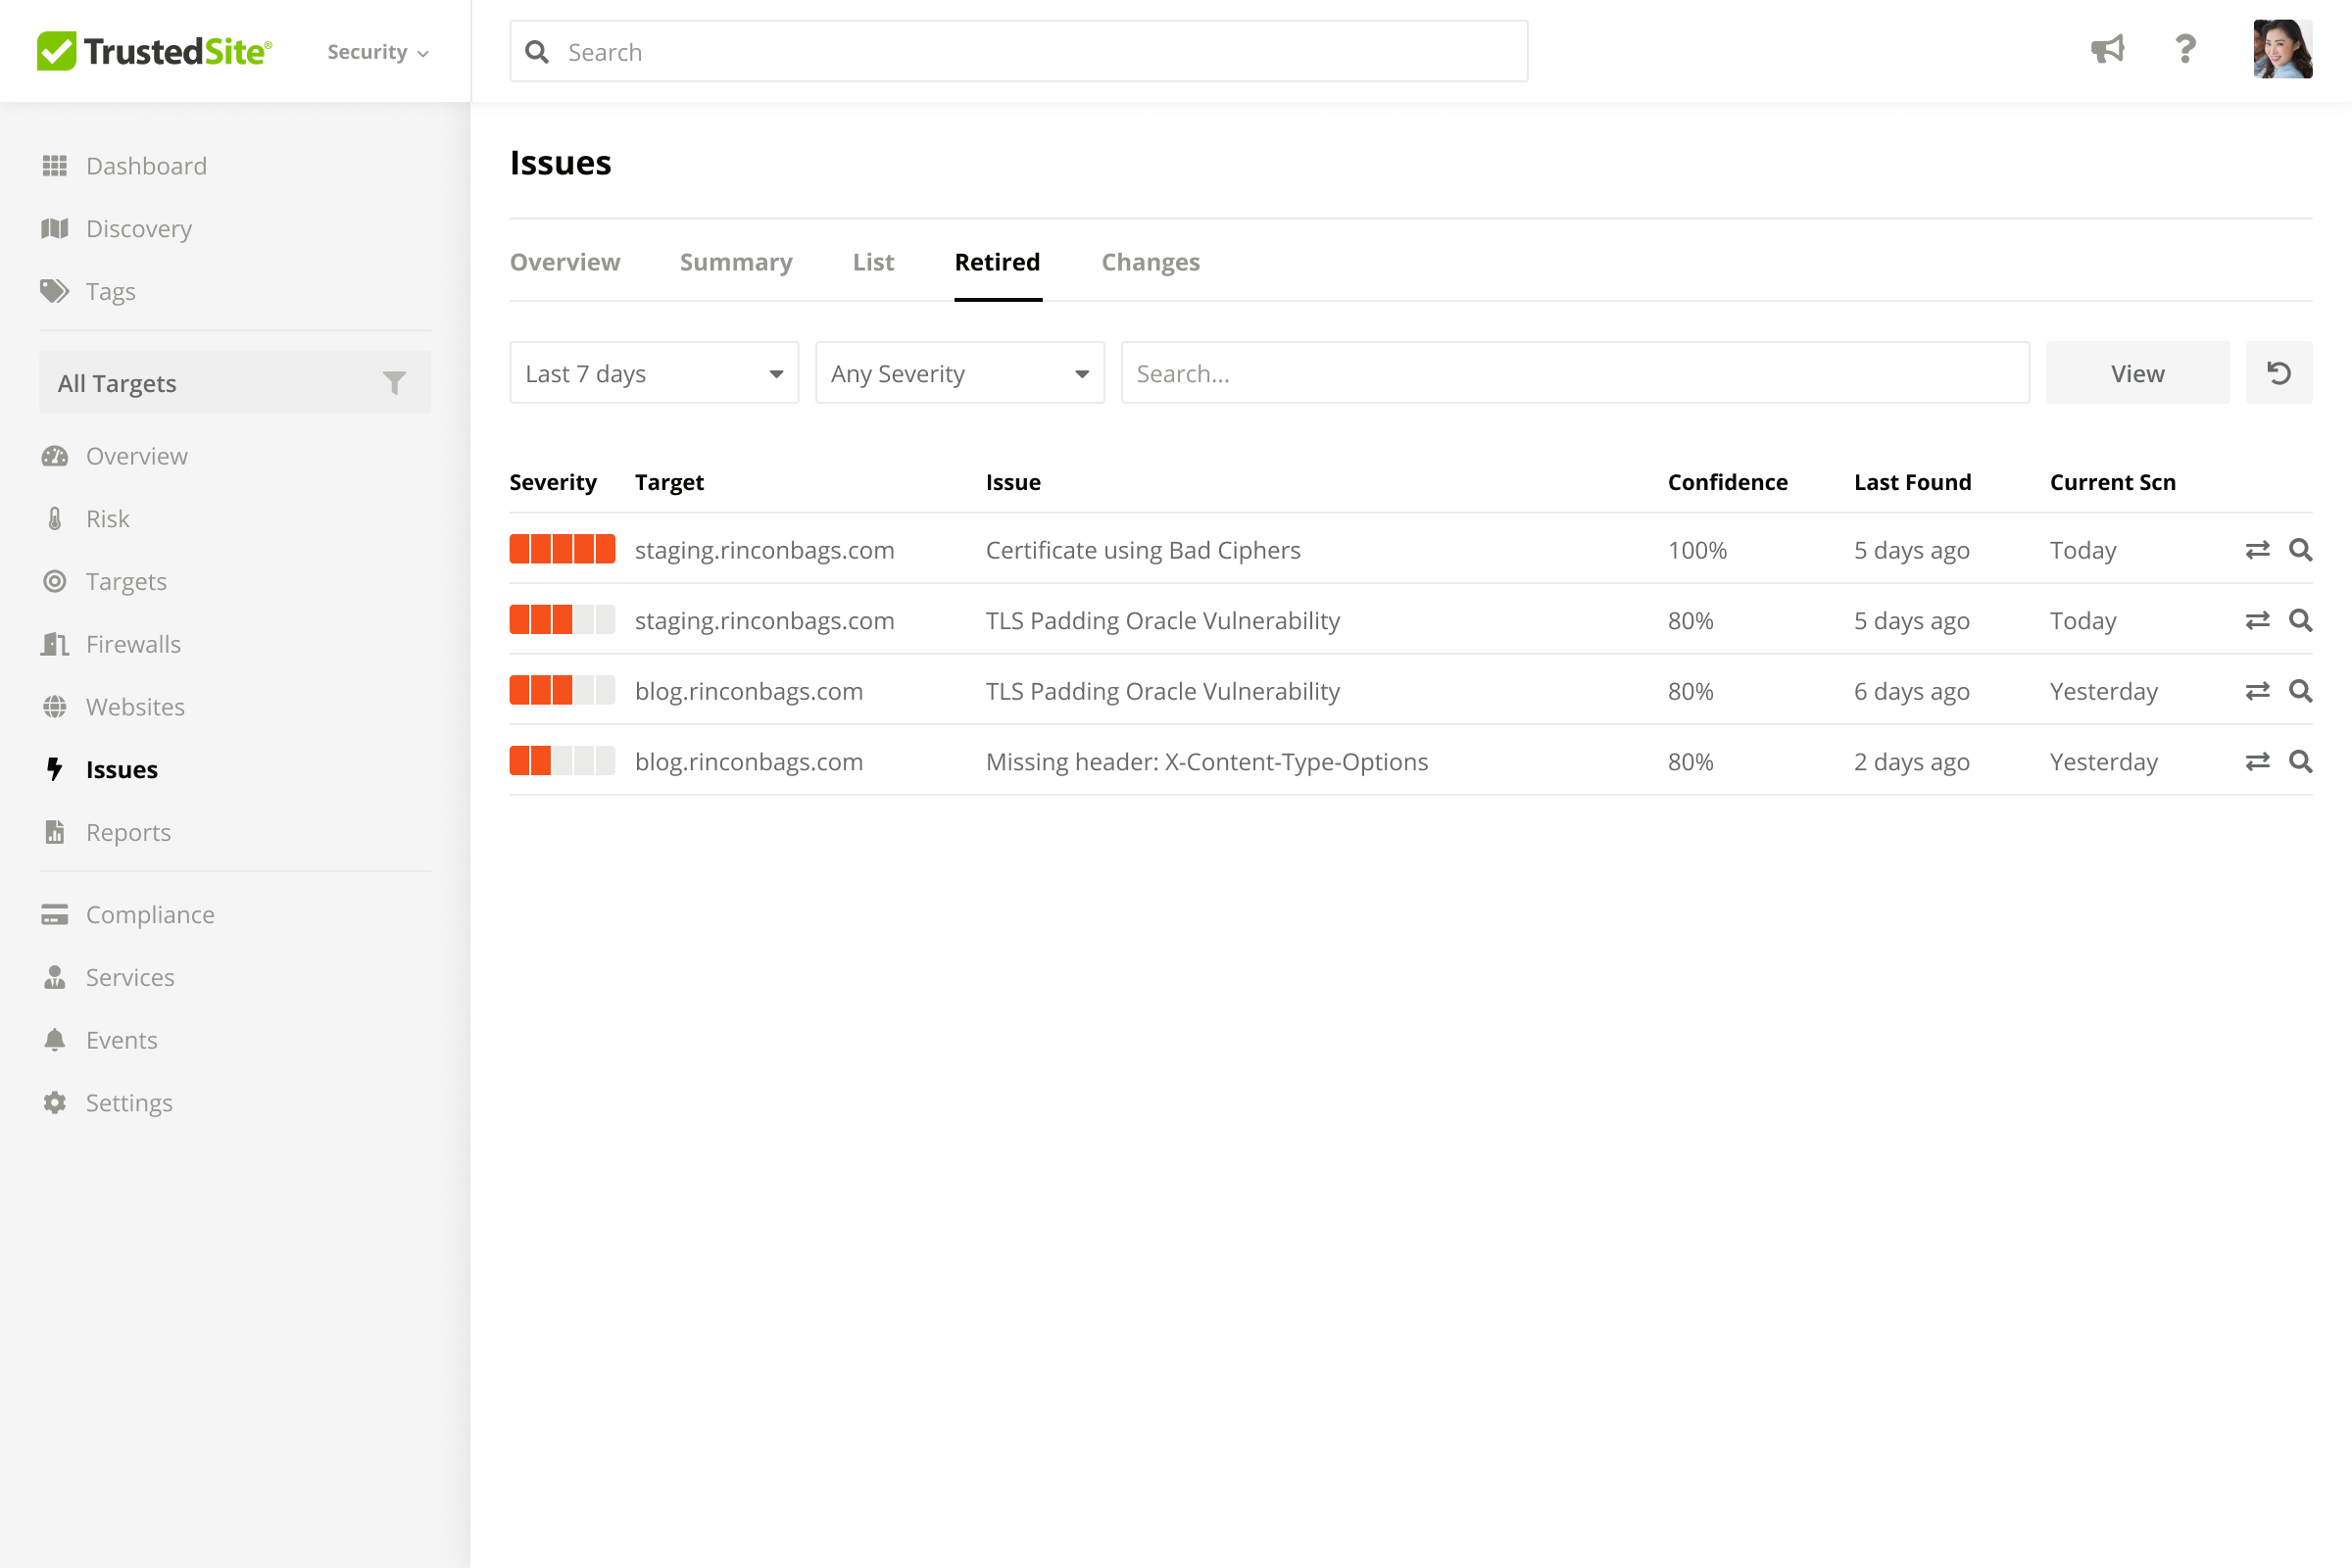Click the announcements megaphone icon

2107,49
